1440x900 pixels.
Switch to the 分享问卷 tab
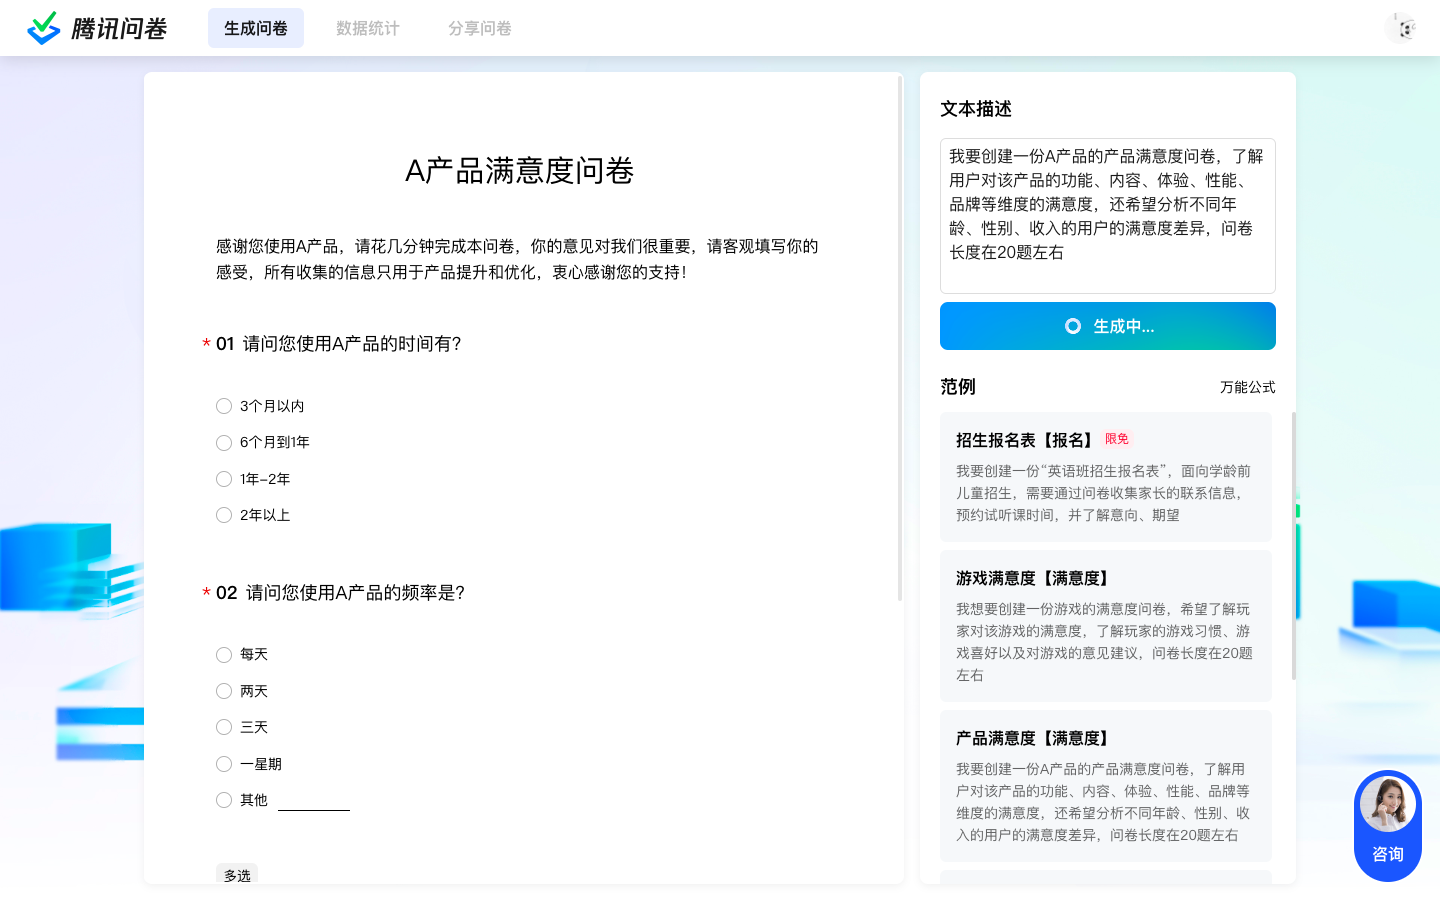480,28
